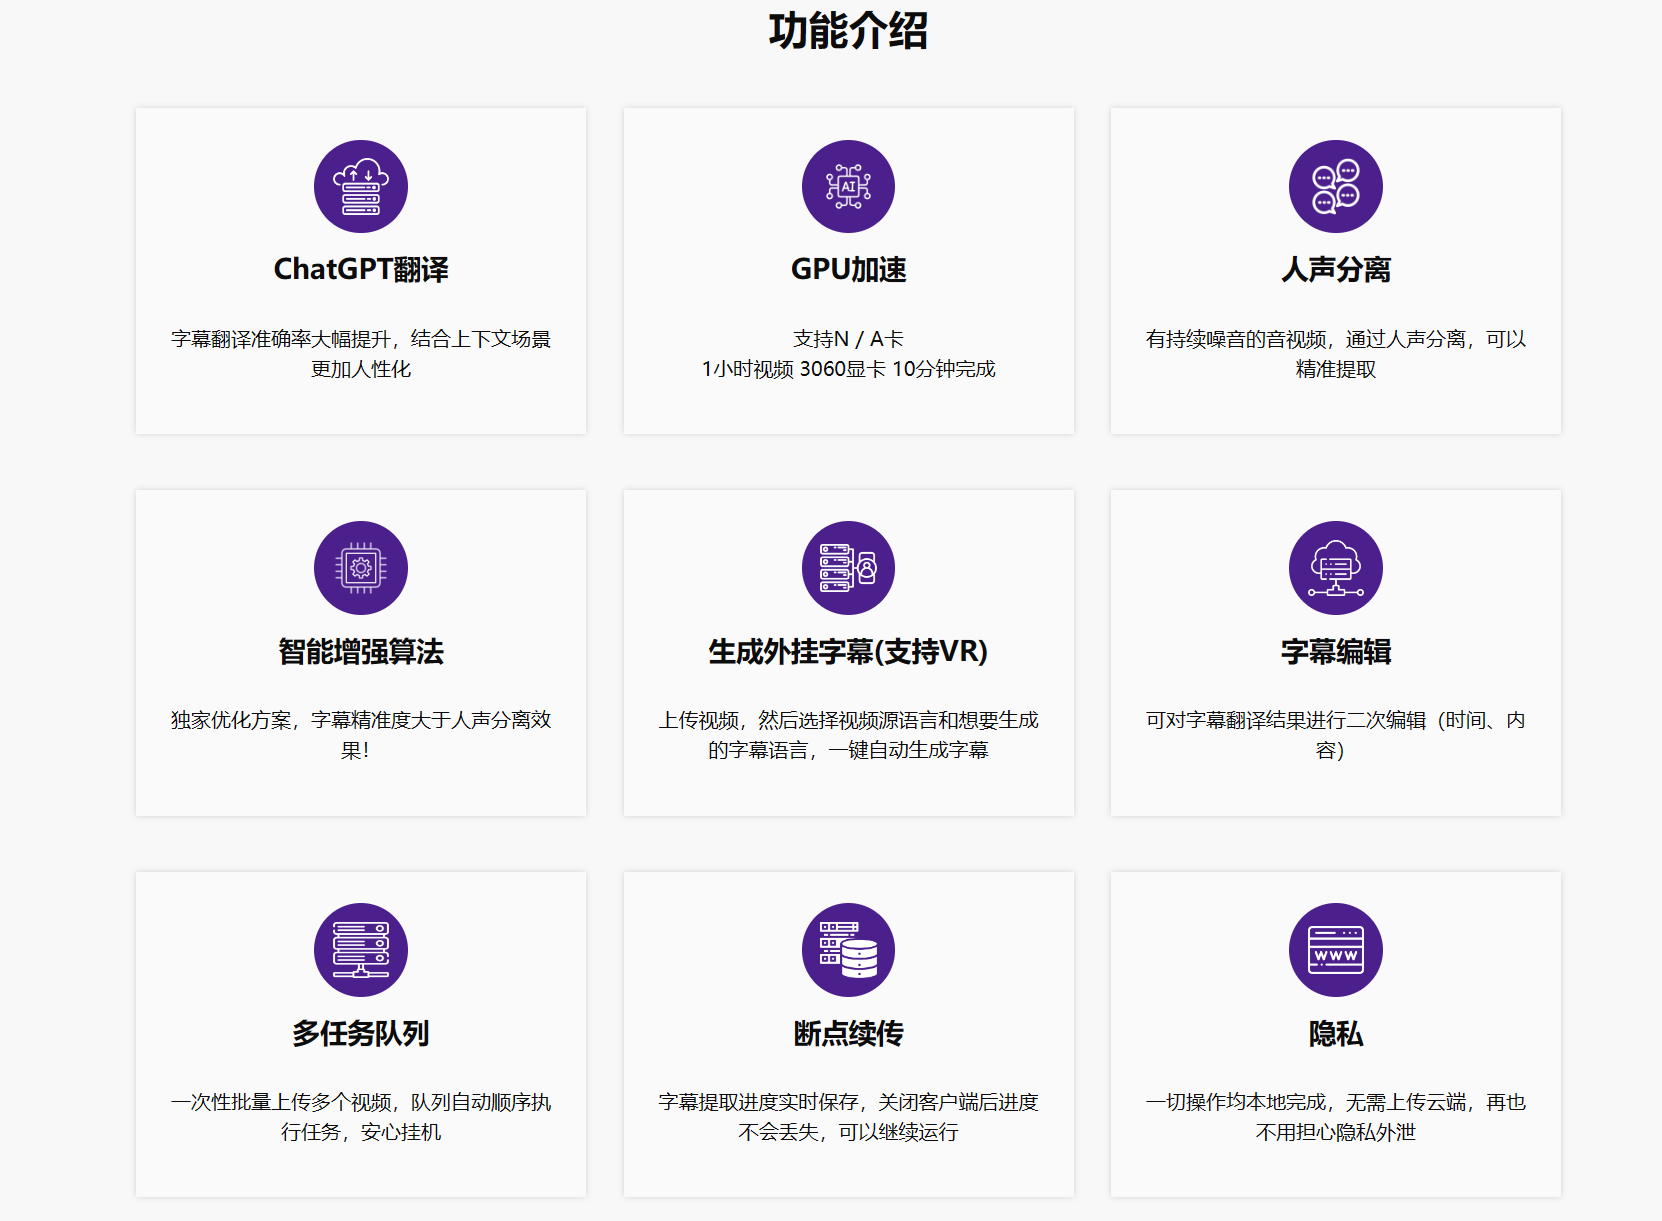Viewport: 1662px width, 1221px height.
Task: Click the 生成外挂字幕 server icon
Action: click(x=848, y=568)
